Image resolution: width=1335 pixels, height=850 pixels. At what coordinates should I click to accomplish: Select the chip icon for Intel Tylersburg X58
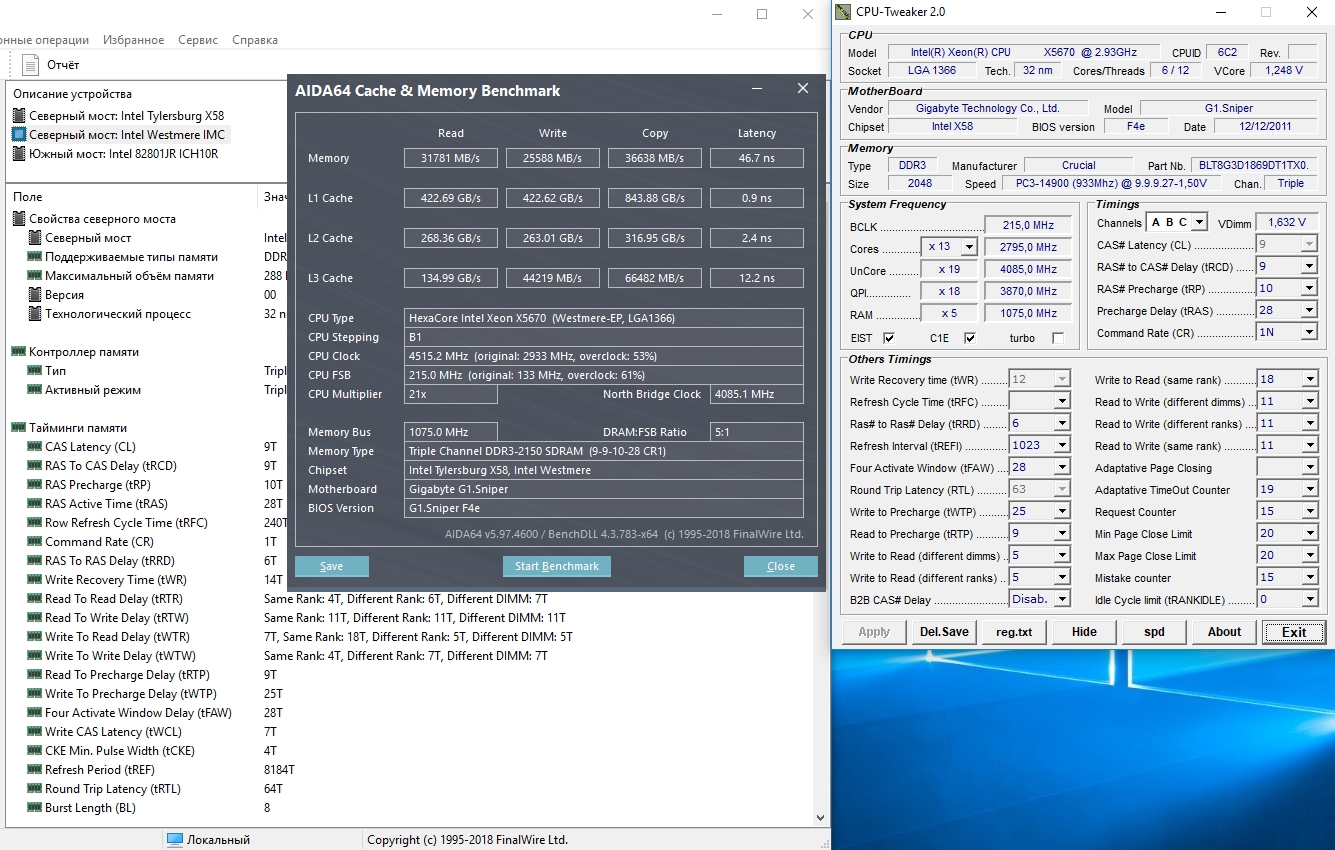coord(19,115)
